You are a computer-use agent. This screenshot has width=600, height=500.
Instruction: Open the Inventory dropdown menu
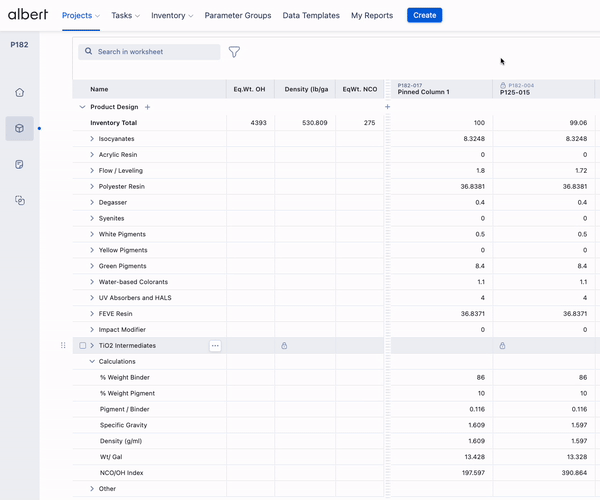[172, 16]
